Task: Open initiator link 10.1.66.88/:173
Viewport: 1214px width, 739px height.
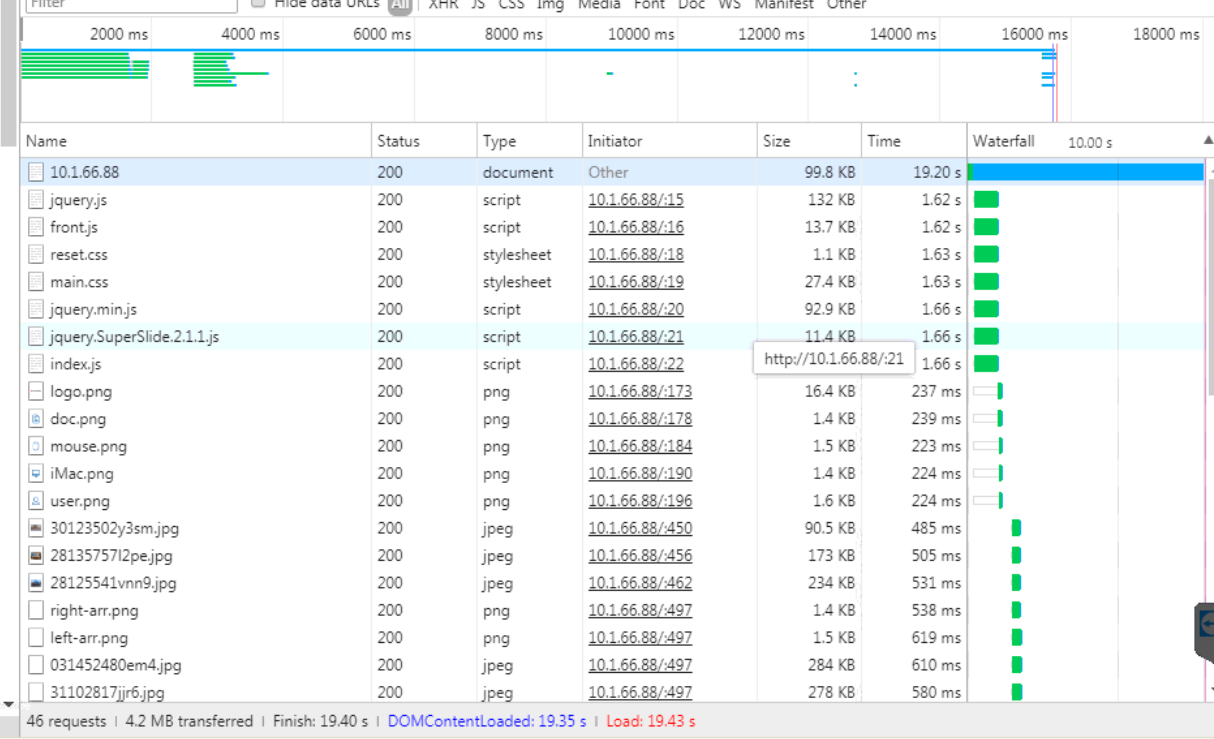Action: tap(639, 392)
